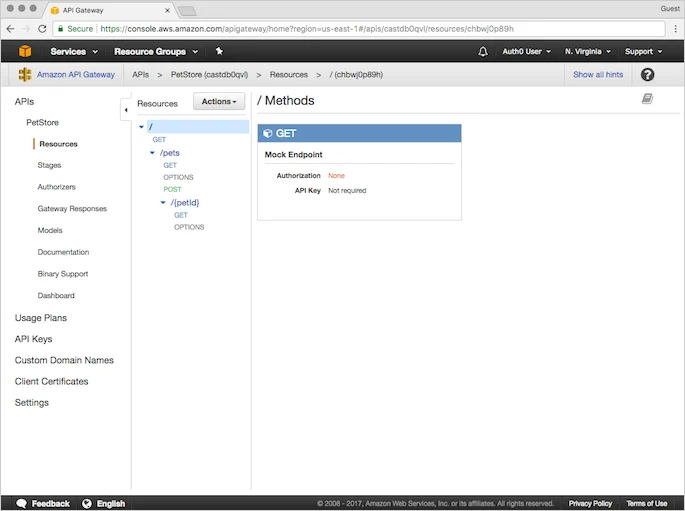
Task: Collapse the /{petId} resource arrow
Action: pos(163,203)
